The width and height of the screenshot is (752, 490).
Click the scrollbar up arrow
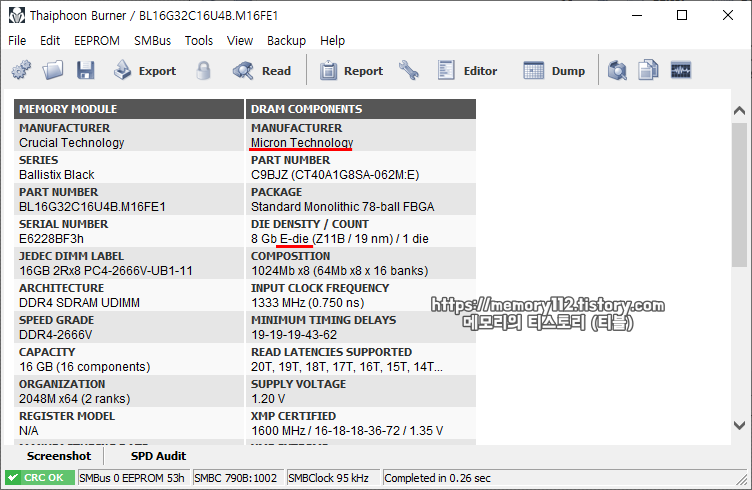pos(739,111)
